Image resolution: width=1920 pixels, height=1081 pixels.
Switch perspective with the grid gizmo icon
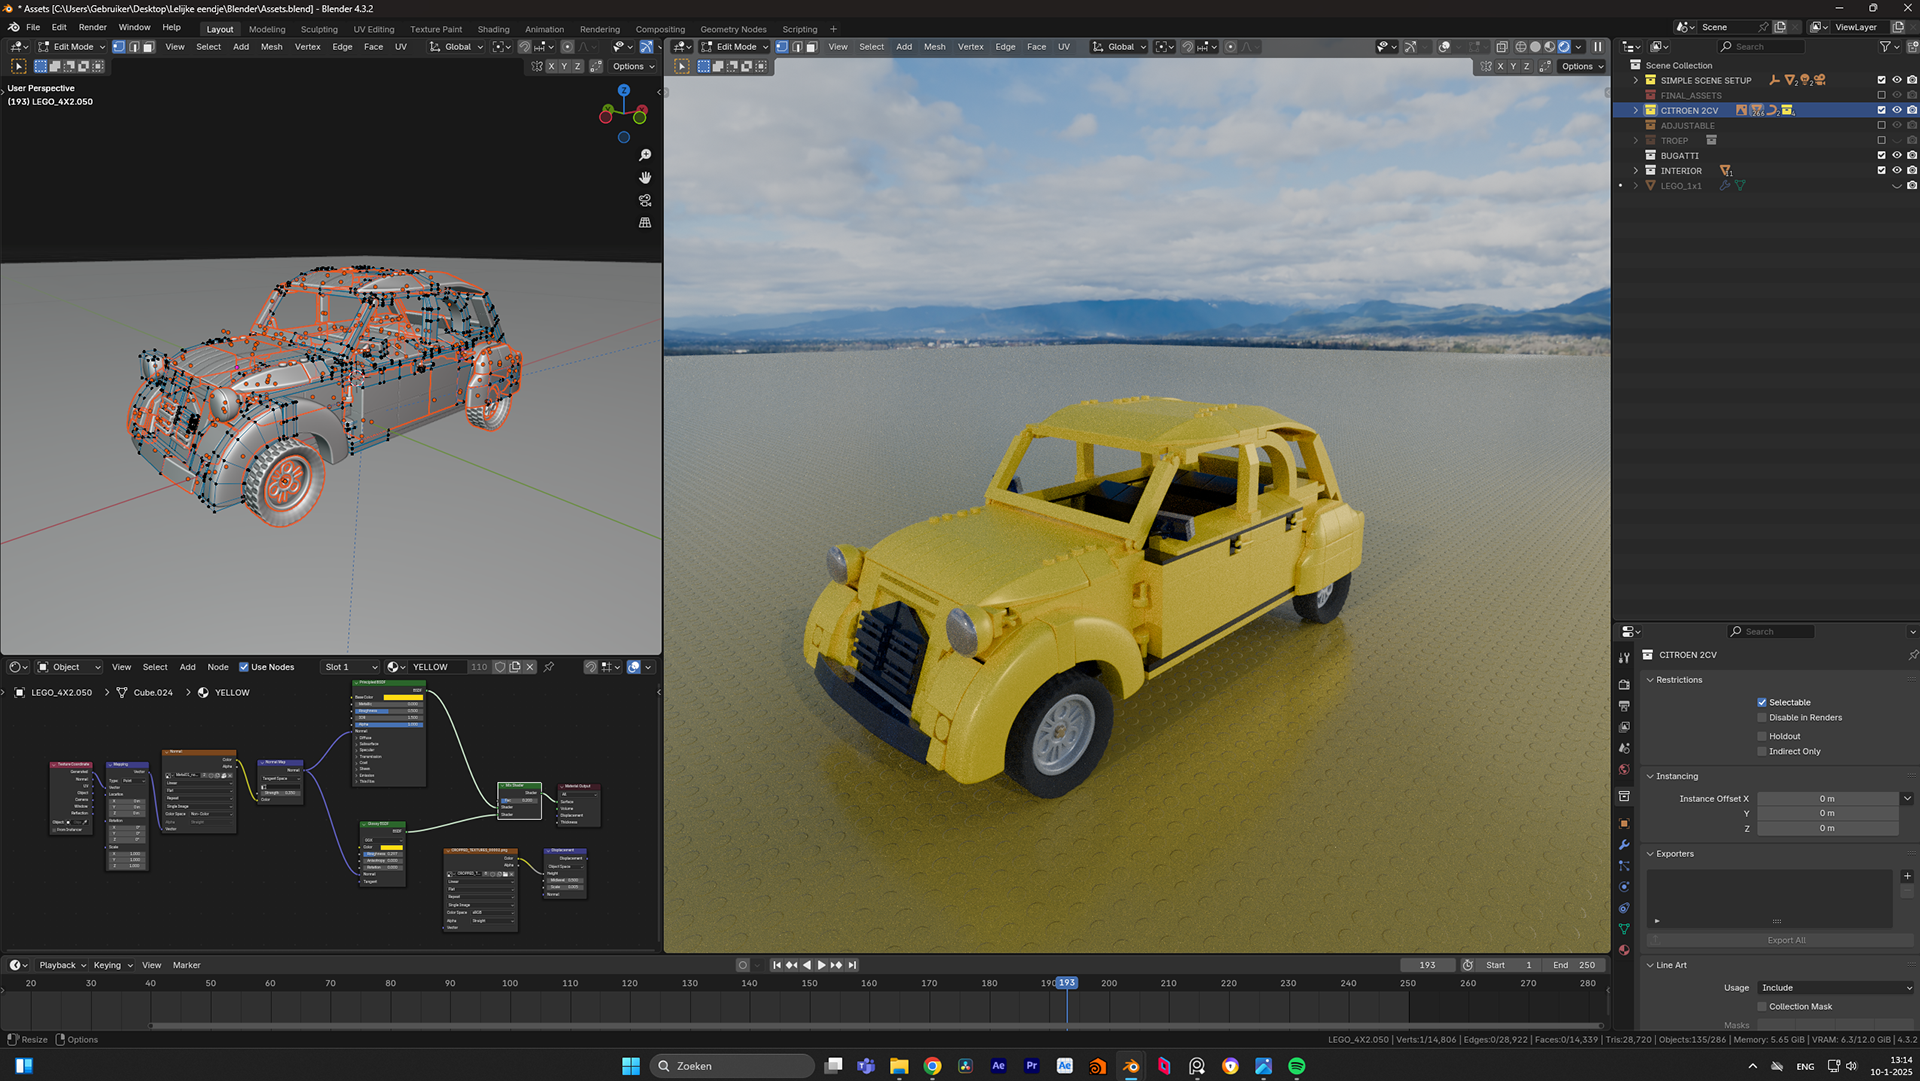tap(645, 223)
